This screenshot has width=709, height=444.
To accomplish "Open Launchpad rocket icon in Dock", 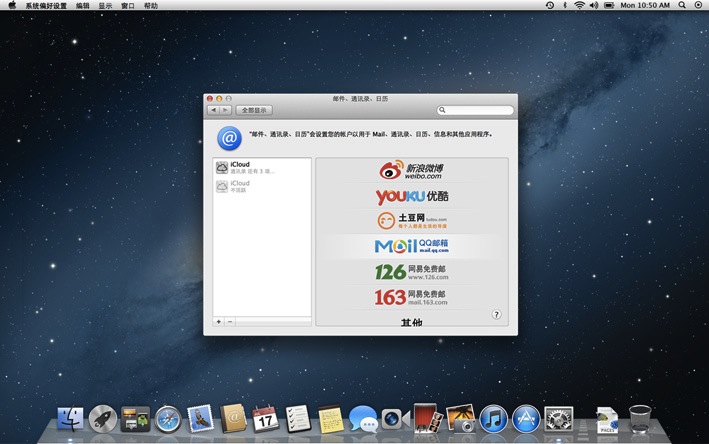I will pyautogui.click(x=103, y=419).
